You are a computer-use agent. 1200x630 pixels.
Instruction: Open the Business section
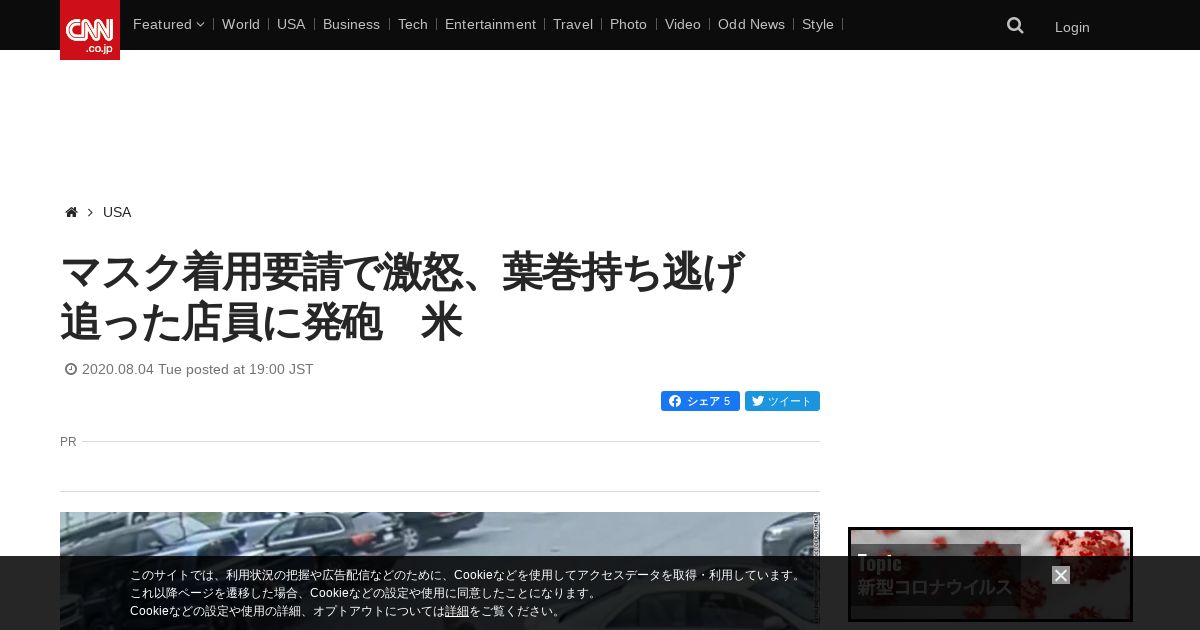(x=351, y=24)
